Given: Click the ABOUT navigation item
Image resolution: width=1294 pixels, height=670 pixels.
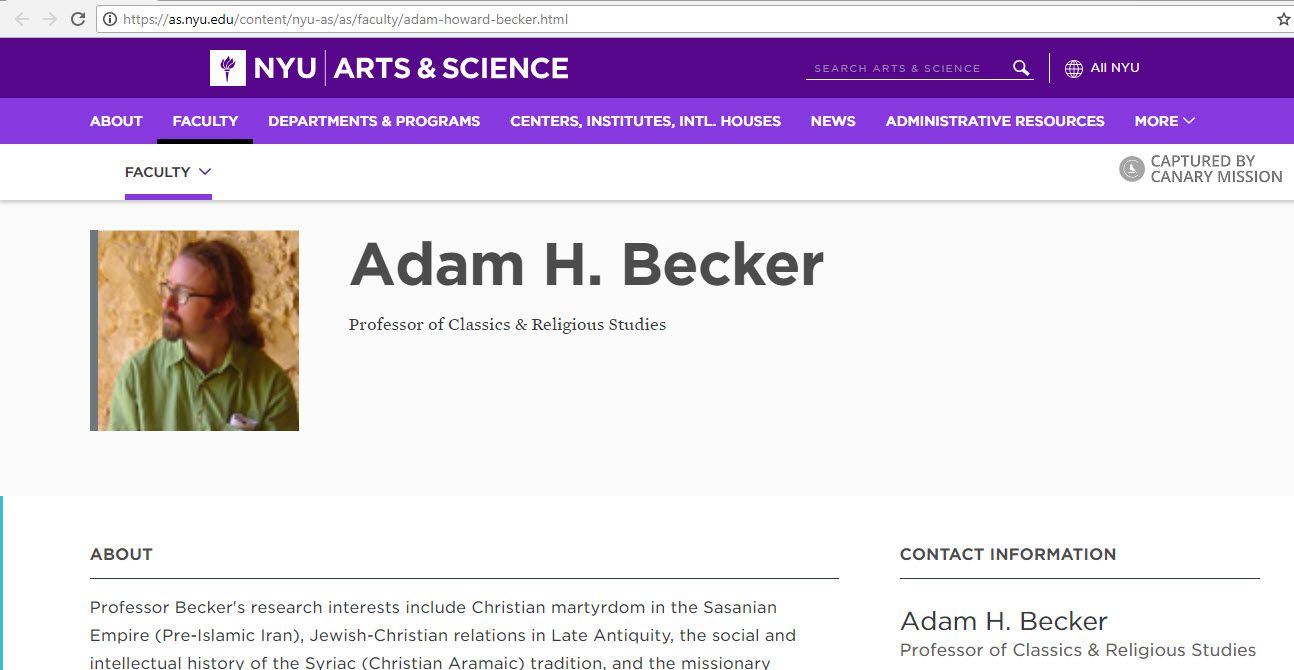Looking at the screenshot, I should [115, 121].
